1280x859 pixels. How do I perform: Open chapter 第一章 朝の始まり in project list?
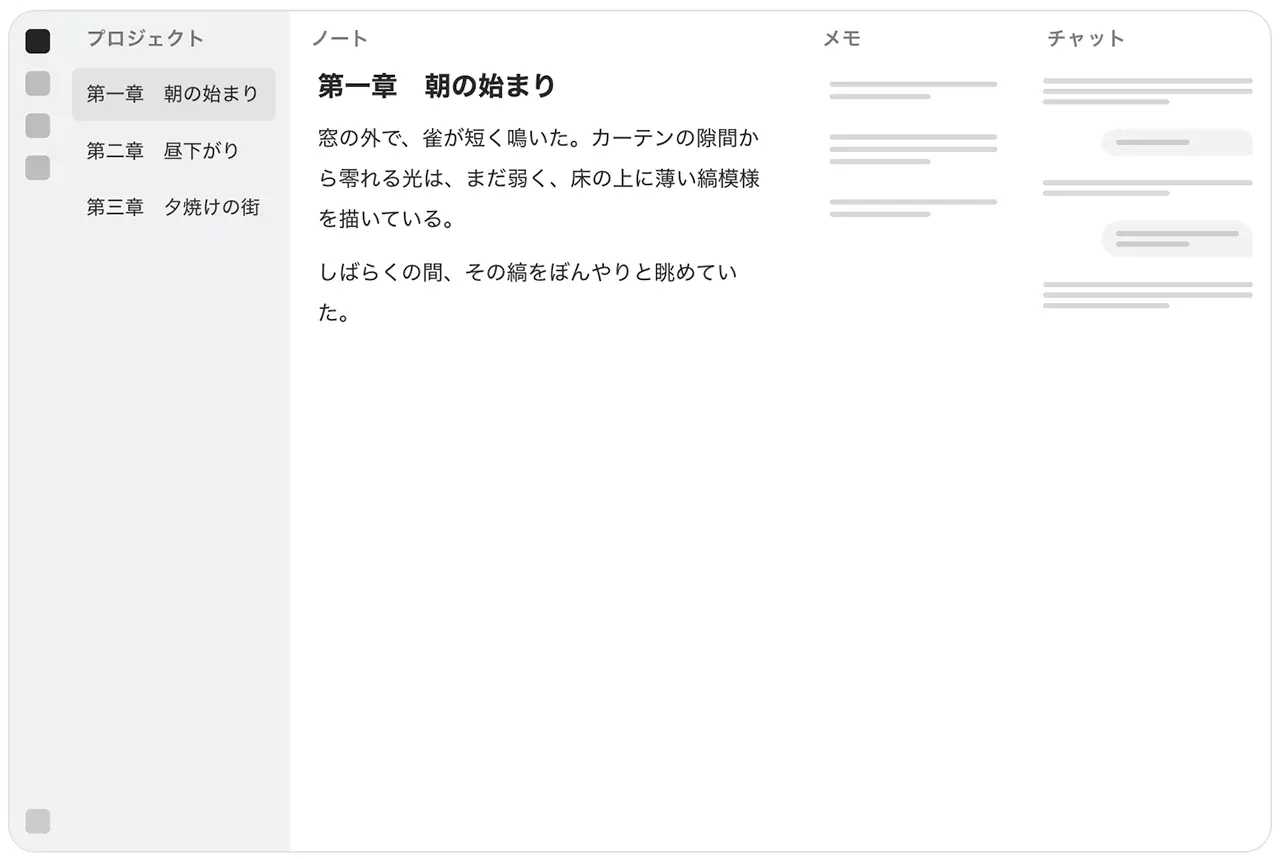(x=174, y=94)
